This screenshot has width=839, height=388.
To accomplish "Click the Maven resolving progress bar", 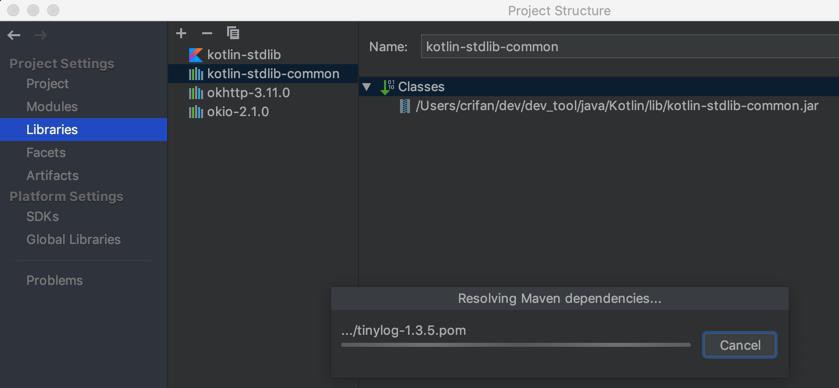I will [x=516, y=345].
